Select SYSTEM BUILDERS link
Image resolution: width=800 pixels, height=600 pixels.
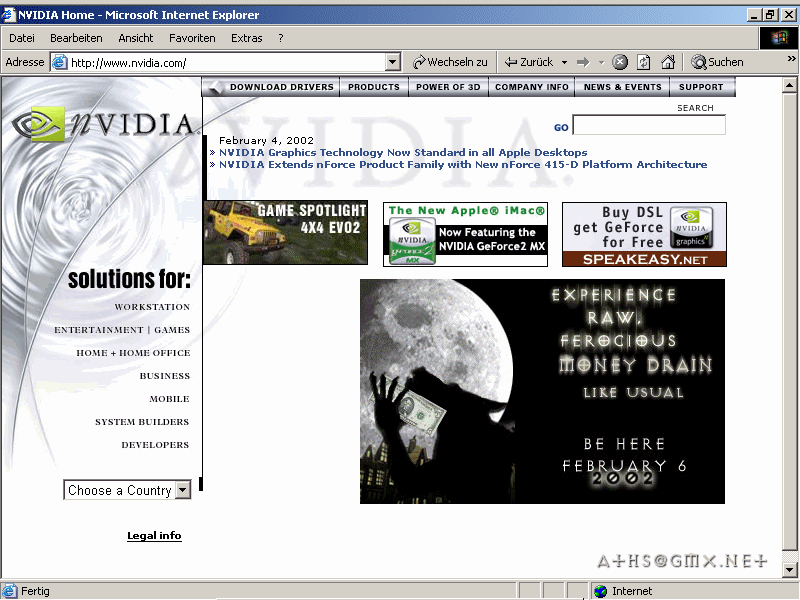click(142, 422)
